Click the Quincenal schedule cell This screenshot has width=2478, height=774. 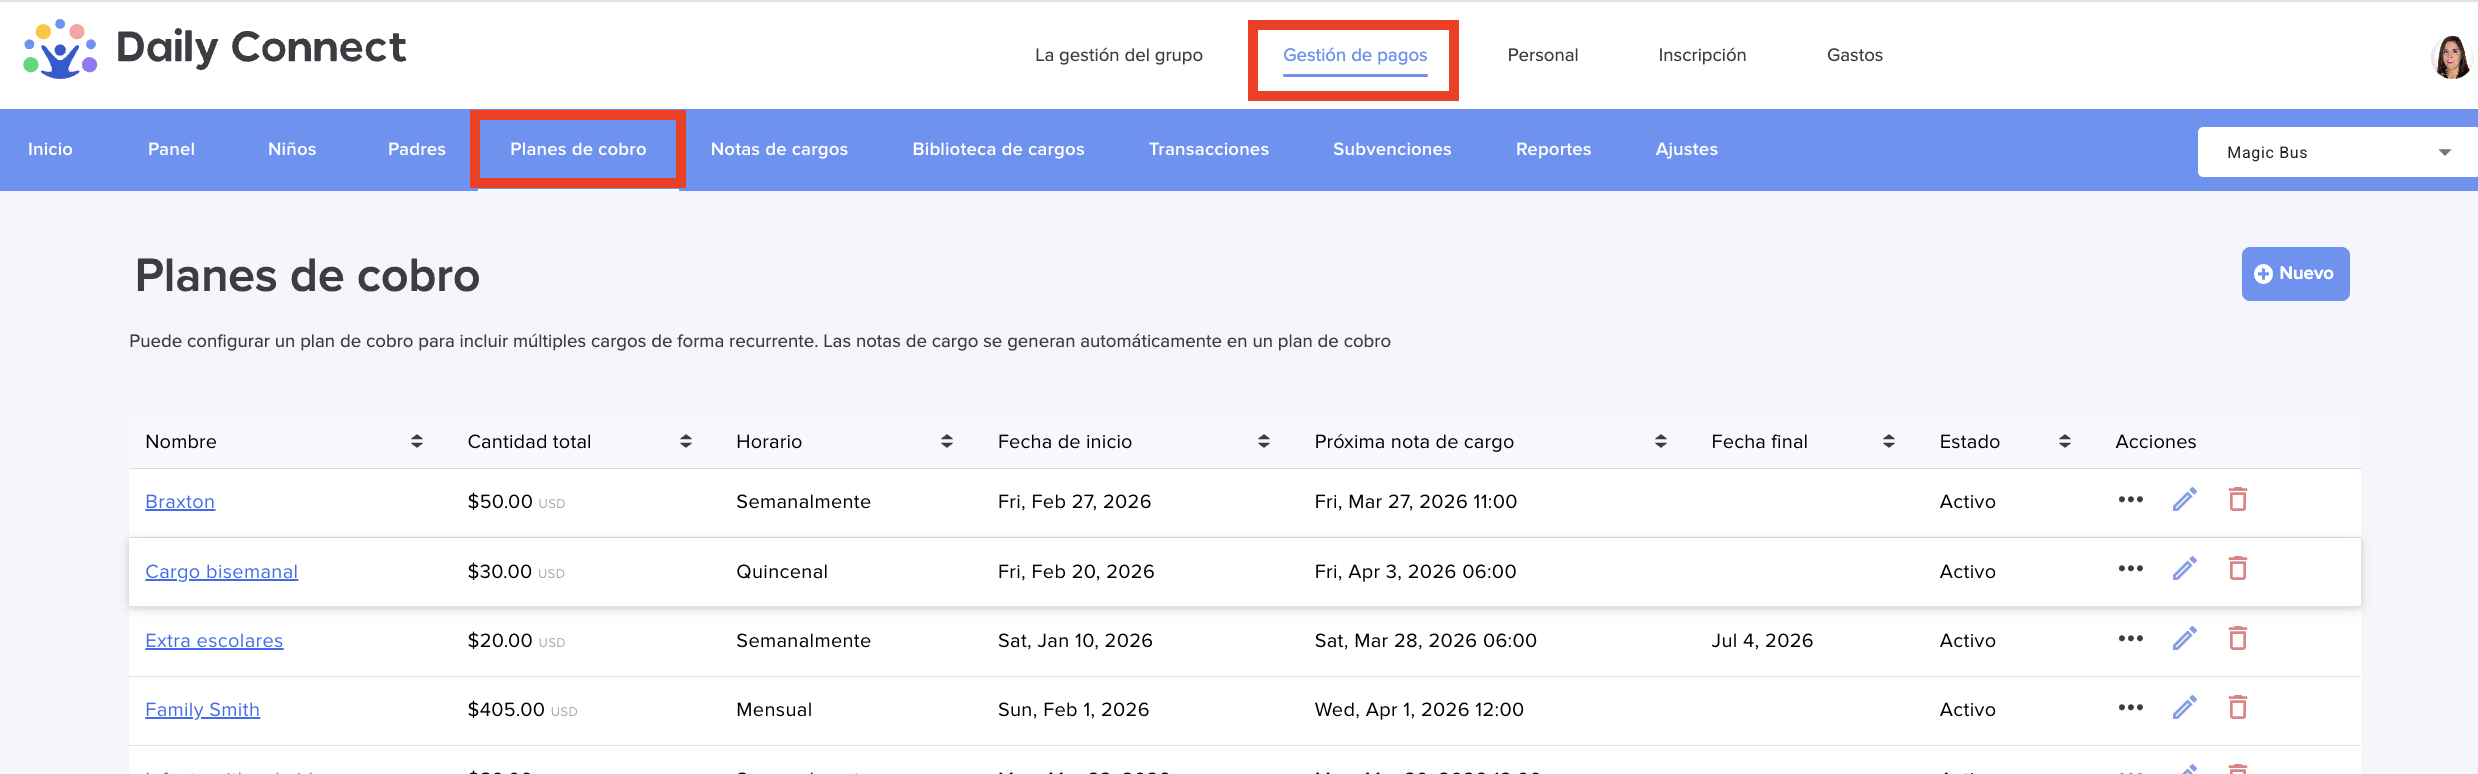pyautogui.click(x=782, y=571)
